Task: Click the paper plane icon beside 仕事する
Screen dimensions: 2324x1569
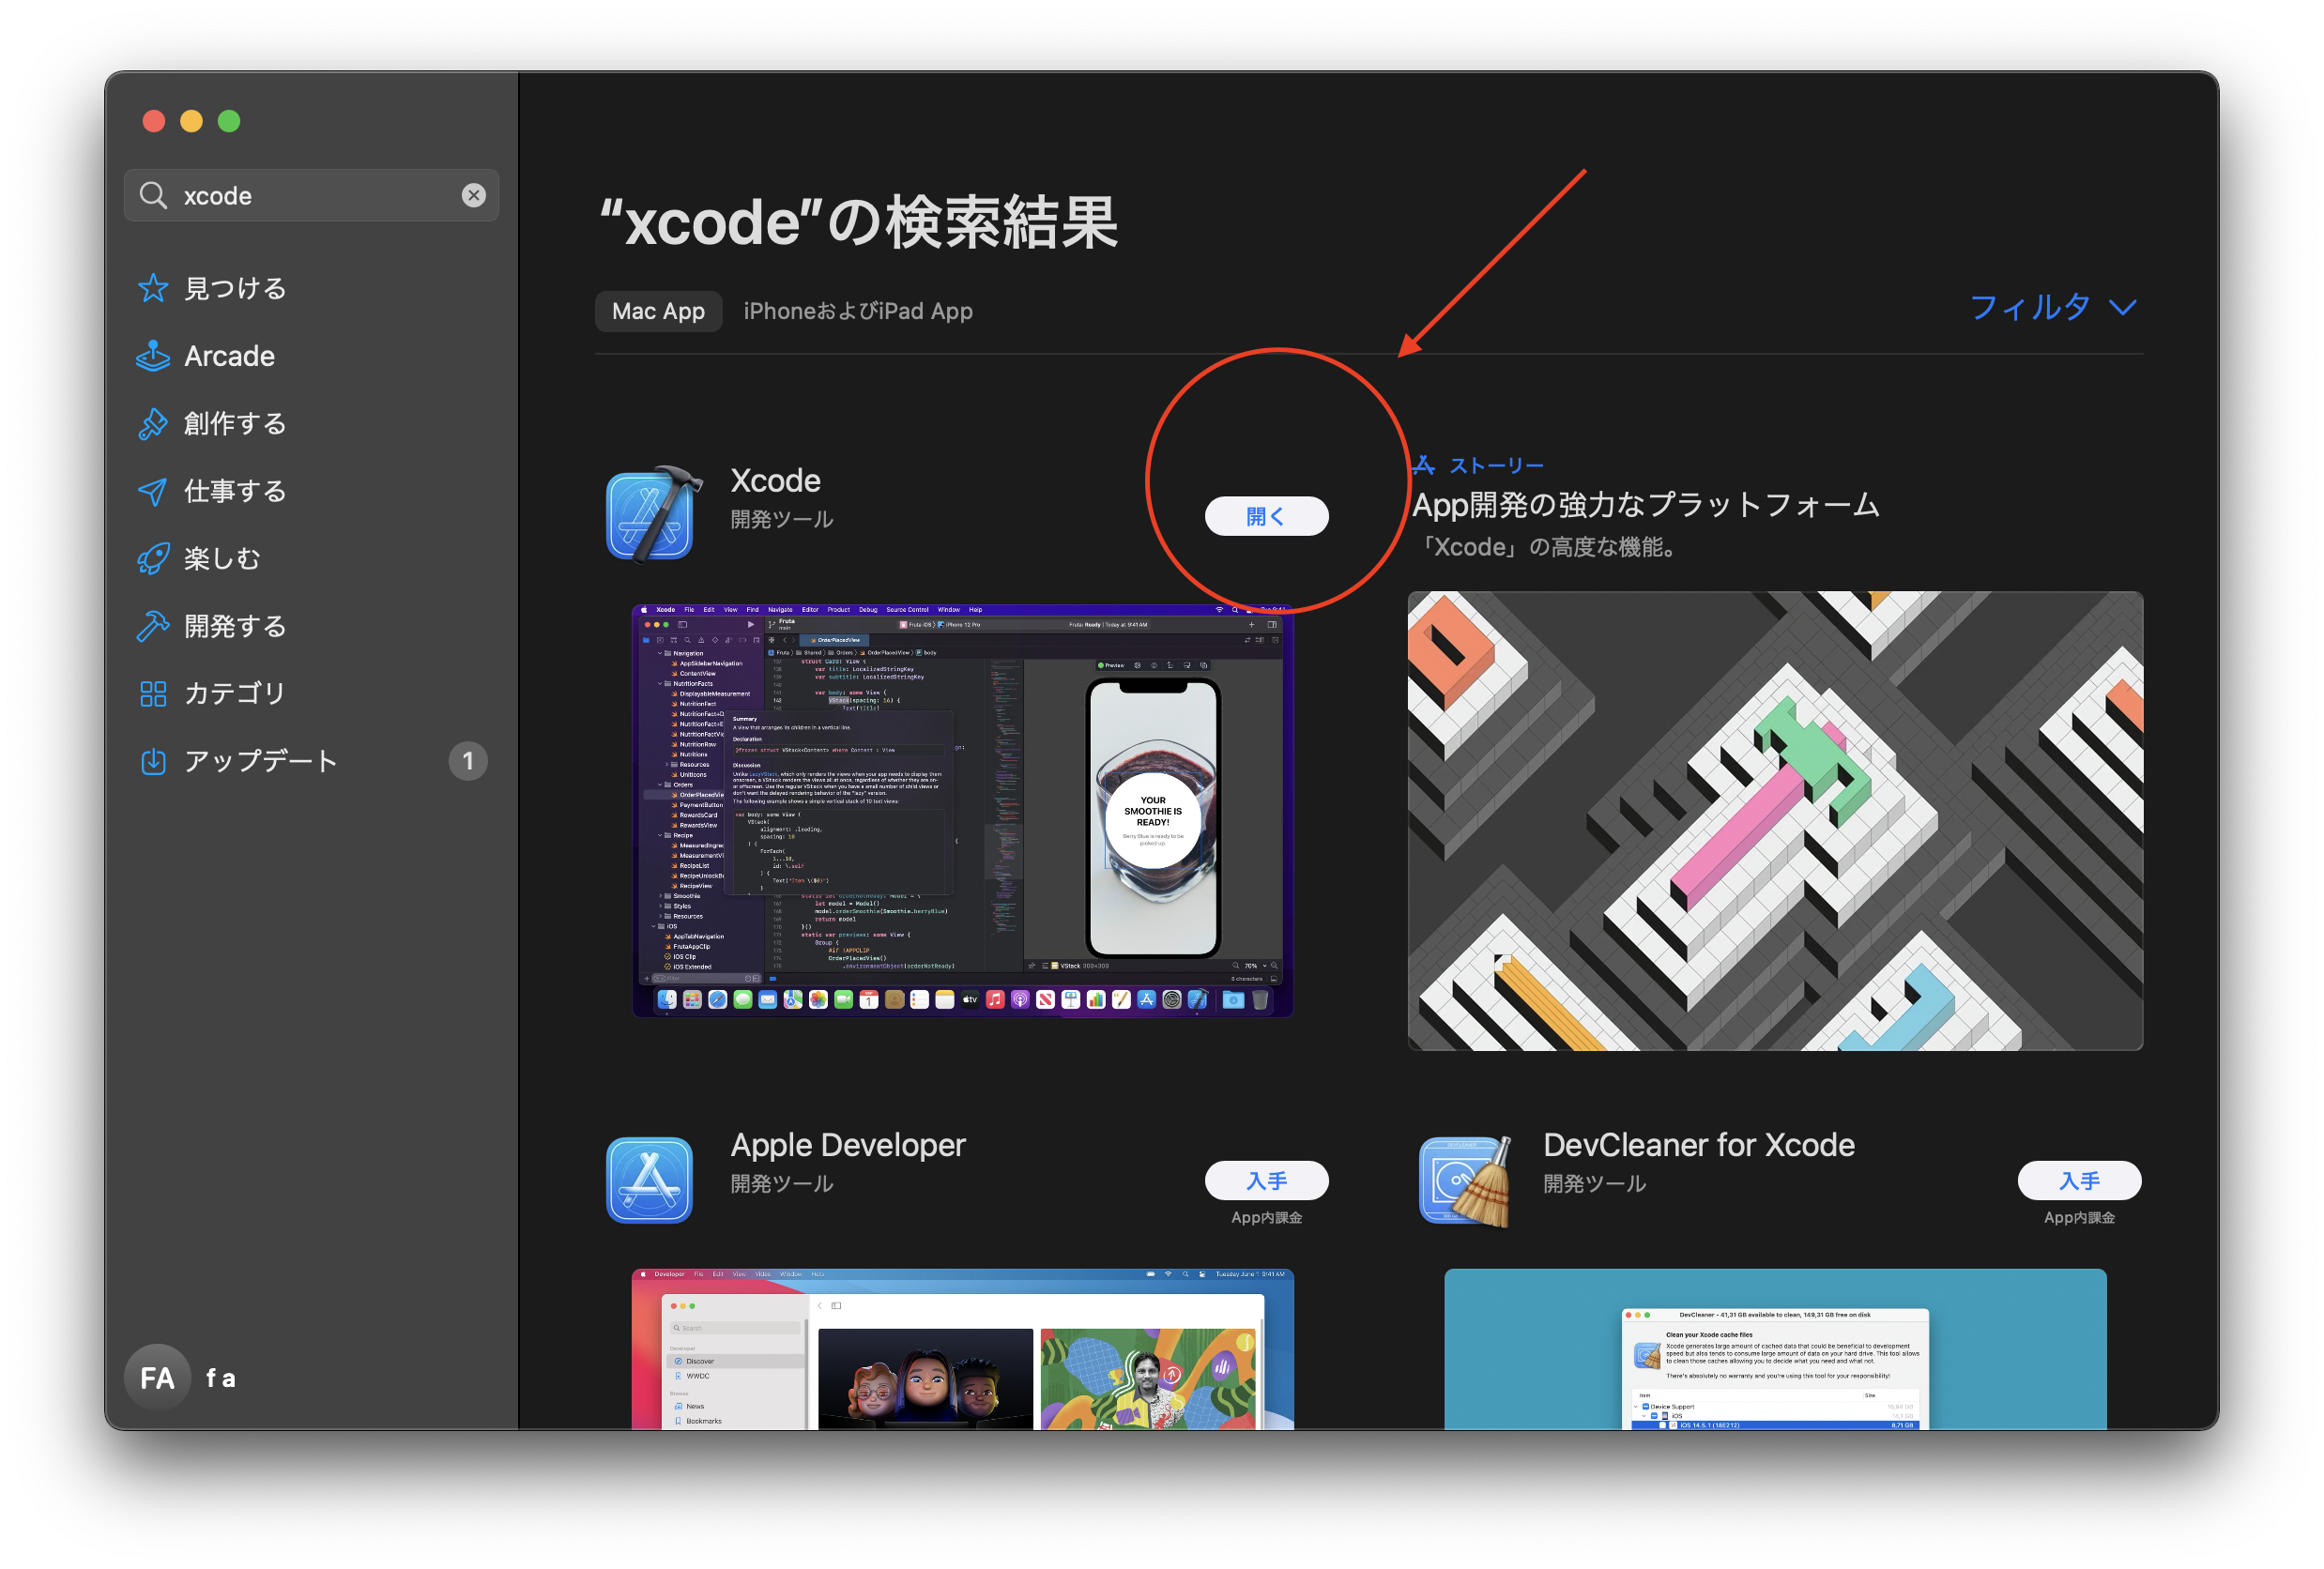Action: pos(153,491)
